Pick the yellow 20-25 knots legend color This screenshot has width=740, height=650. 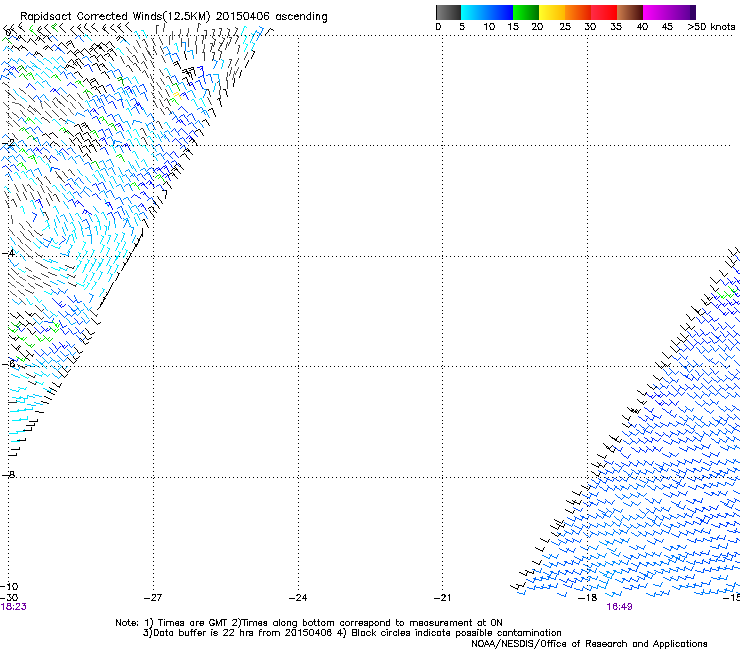click(x=552, y=12)
